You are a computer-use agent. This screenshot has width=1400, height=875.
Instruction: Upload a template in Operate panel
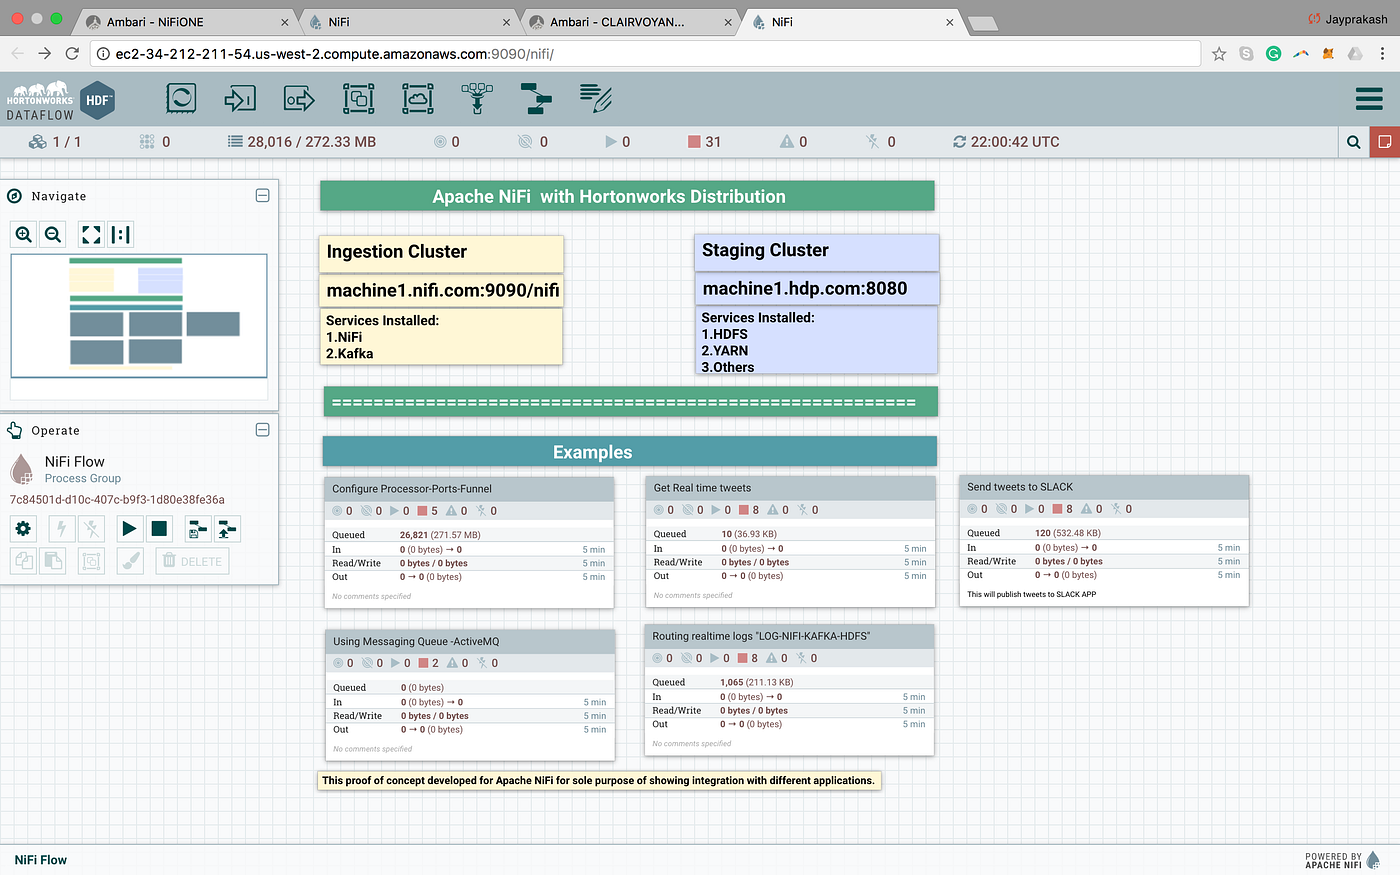tap(228, 529)
